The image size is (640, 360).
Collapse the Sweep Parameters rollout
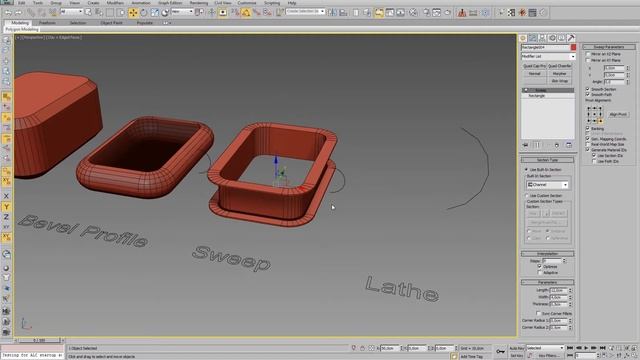click(609, 47)
